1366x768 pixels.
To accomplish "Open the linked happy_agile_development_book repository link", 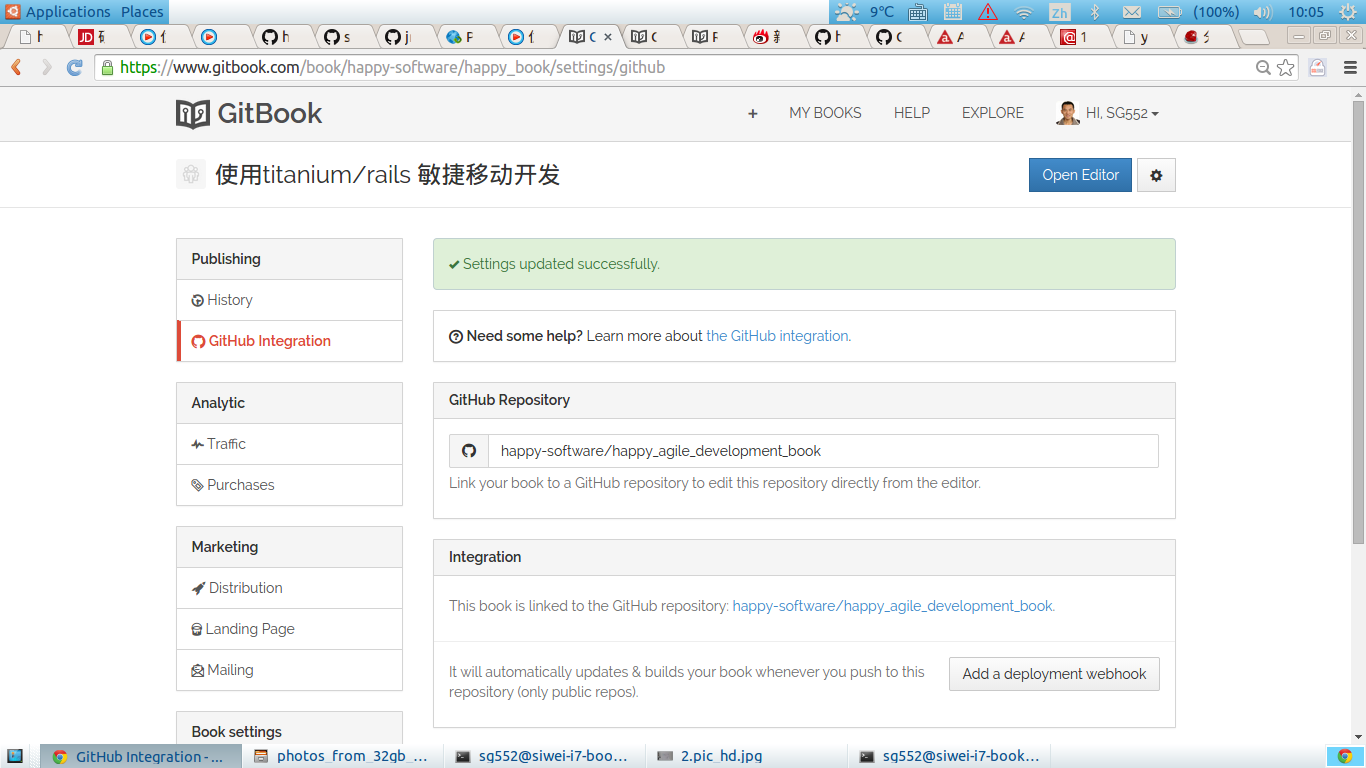I will click(x=893, y=606).
